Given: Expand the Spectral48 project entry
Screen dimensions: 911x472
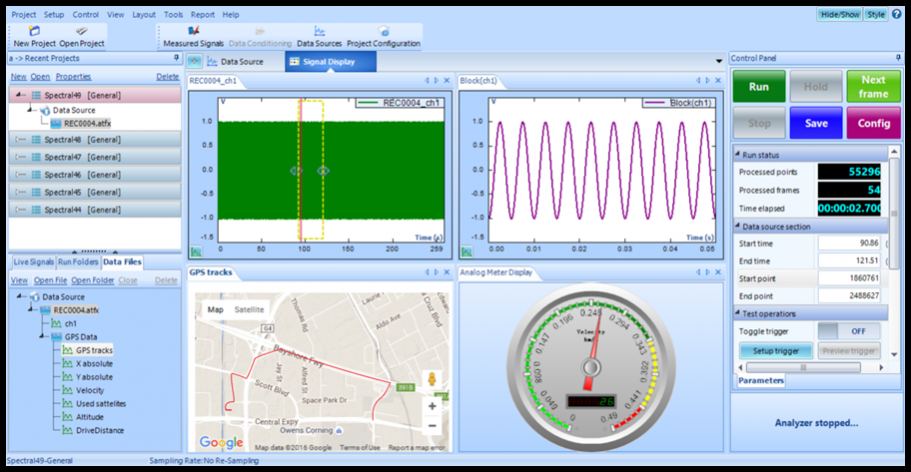Looking at the screenshot, I should (22, 140).
